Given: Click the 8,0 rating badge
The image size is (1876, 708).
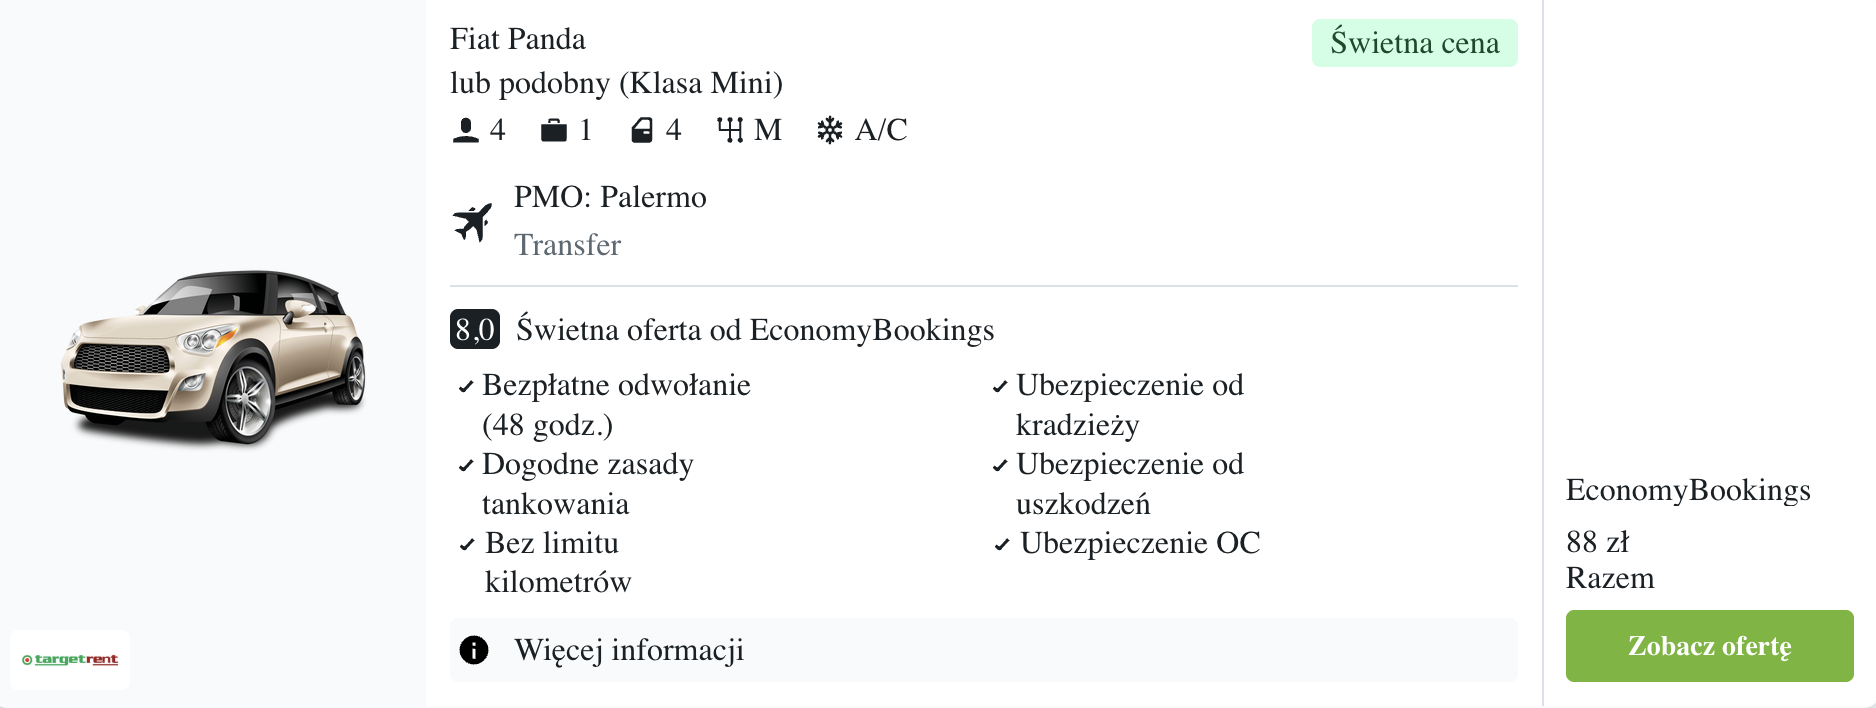Looking at the screenshot, I should (473, 328).
